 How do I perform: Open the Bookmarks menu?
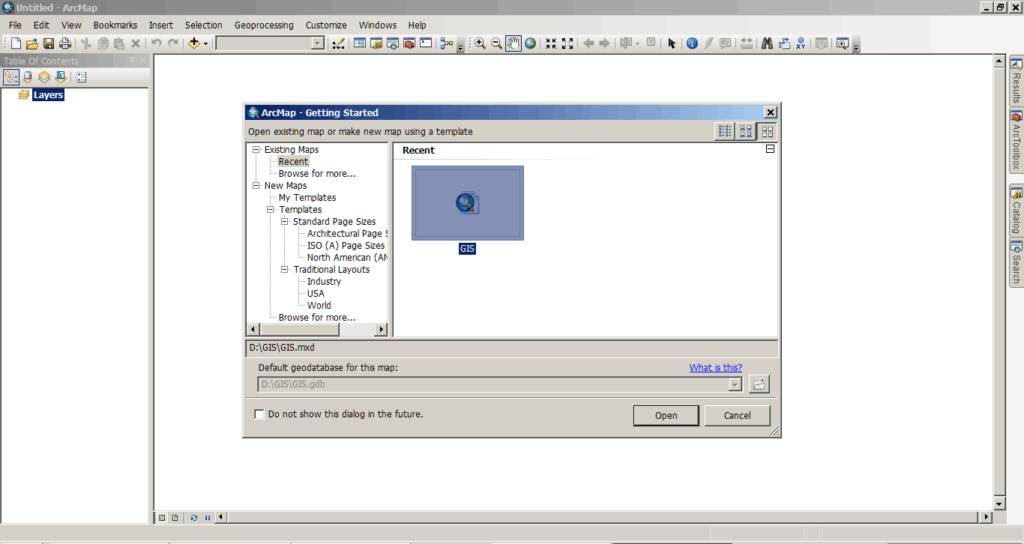click(x=115, y=25)
